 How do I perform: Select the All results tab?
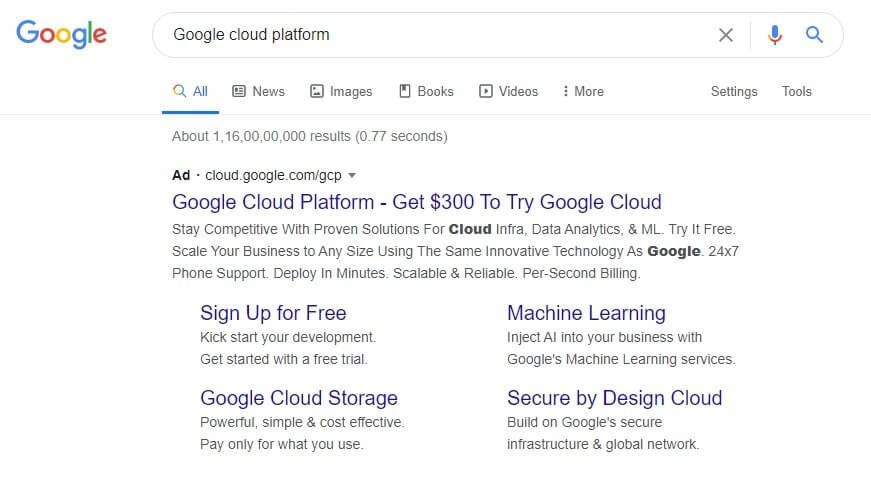190,91
